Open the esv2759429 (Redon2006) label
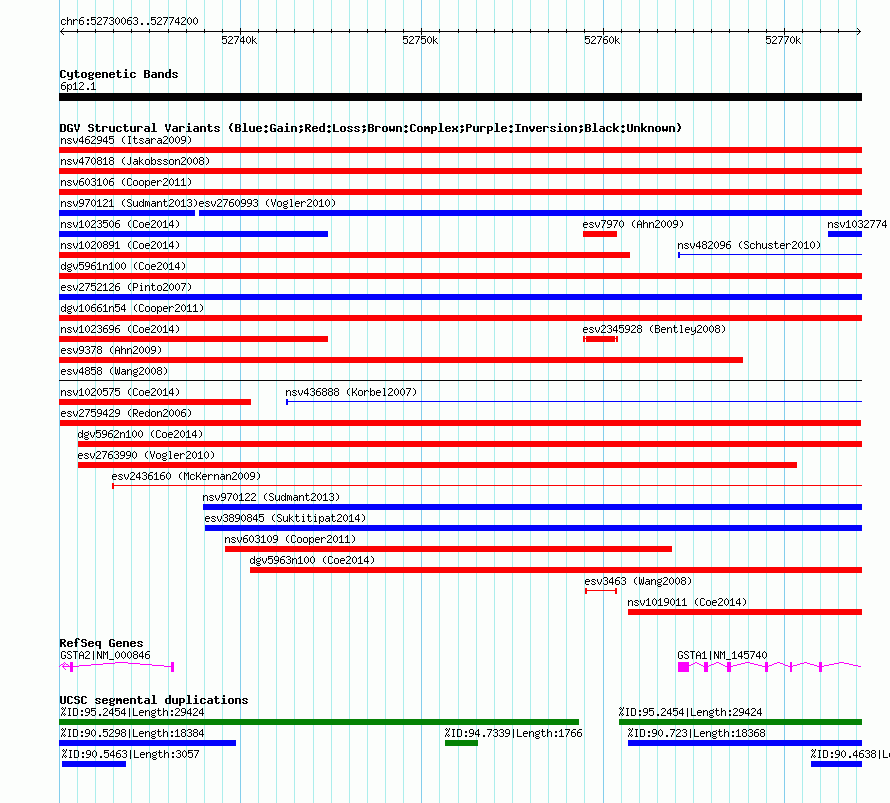Screen dimensions: 890x803 tap(126, 413)
